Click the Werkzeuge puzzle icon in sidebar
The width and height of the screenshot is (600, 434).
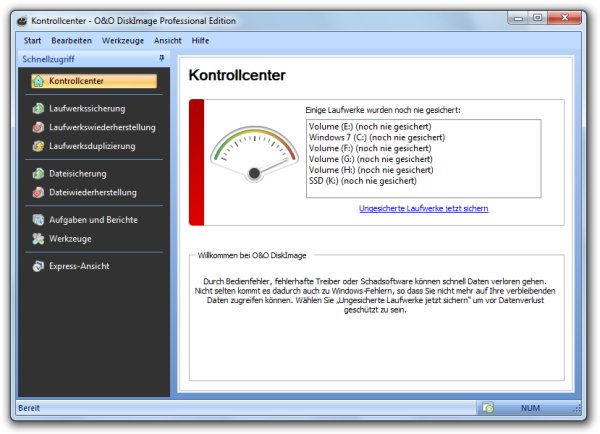(38, 239)
